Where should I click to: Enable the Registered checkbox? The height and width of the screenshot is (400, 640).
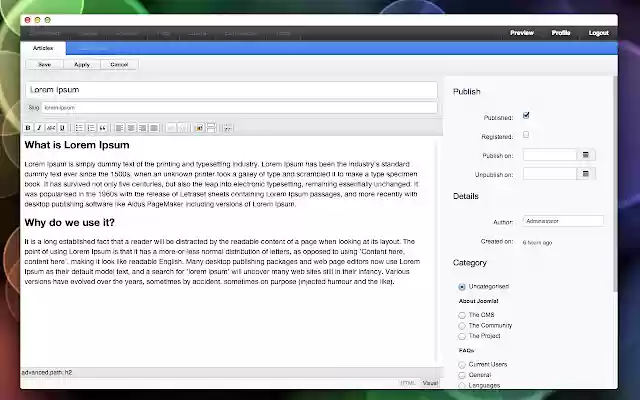click(x=526, y=134)
